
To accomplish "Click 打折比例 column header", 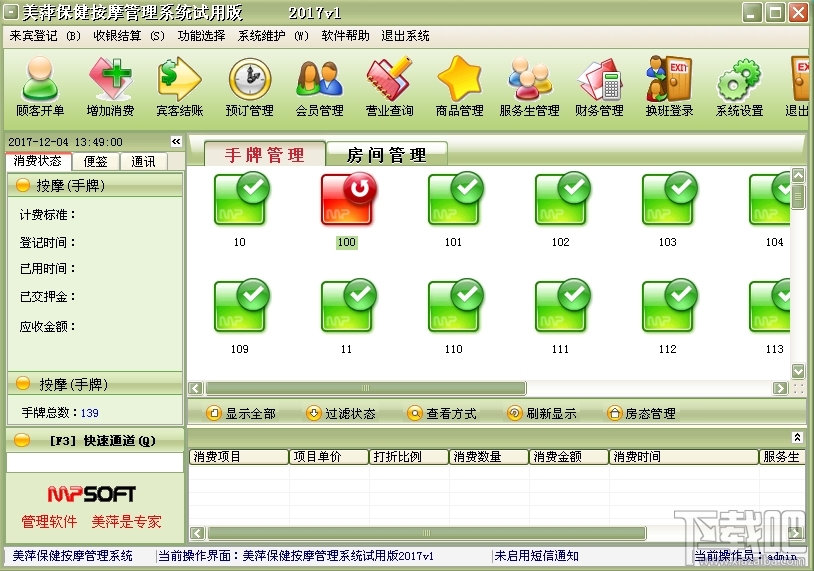I will click(x=409, y=457).
